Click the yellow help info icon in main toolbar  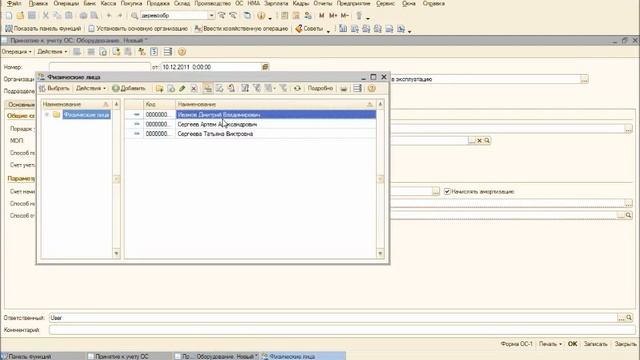coord(261,16)
